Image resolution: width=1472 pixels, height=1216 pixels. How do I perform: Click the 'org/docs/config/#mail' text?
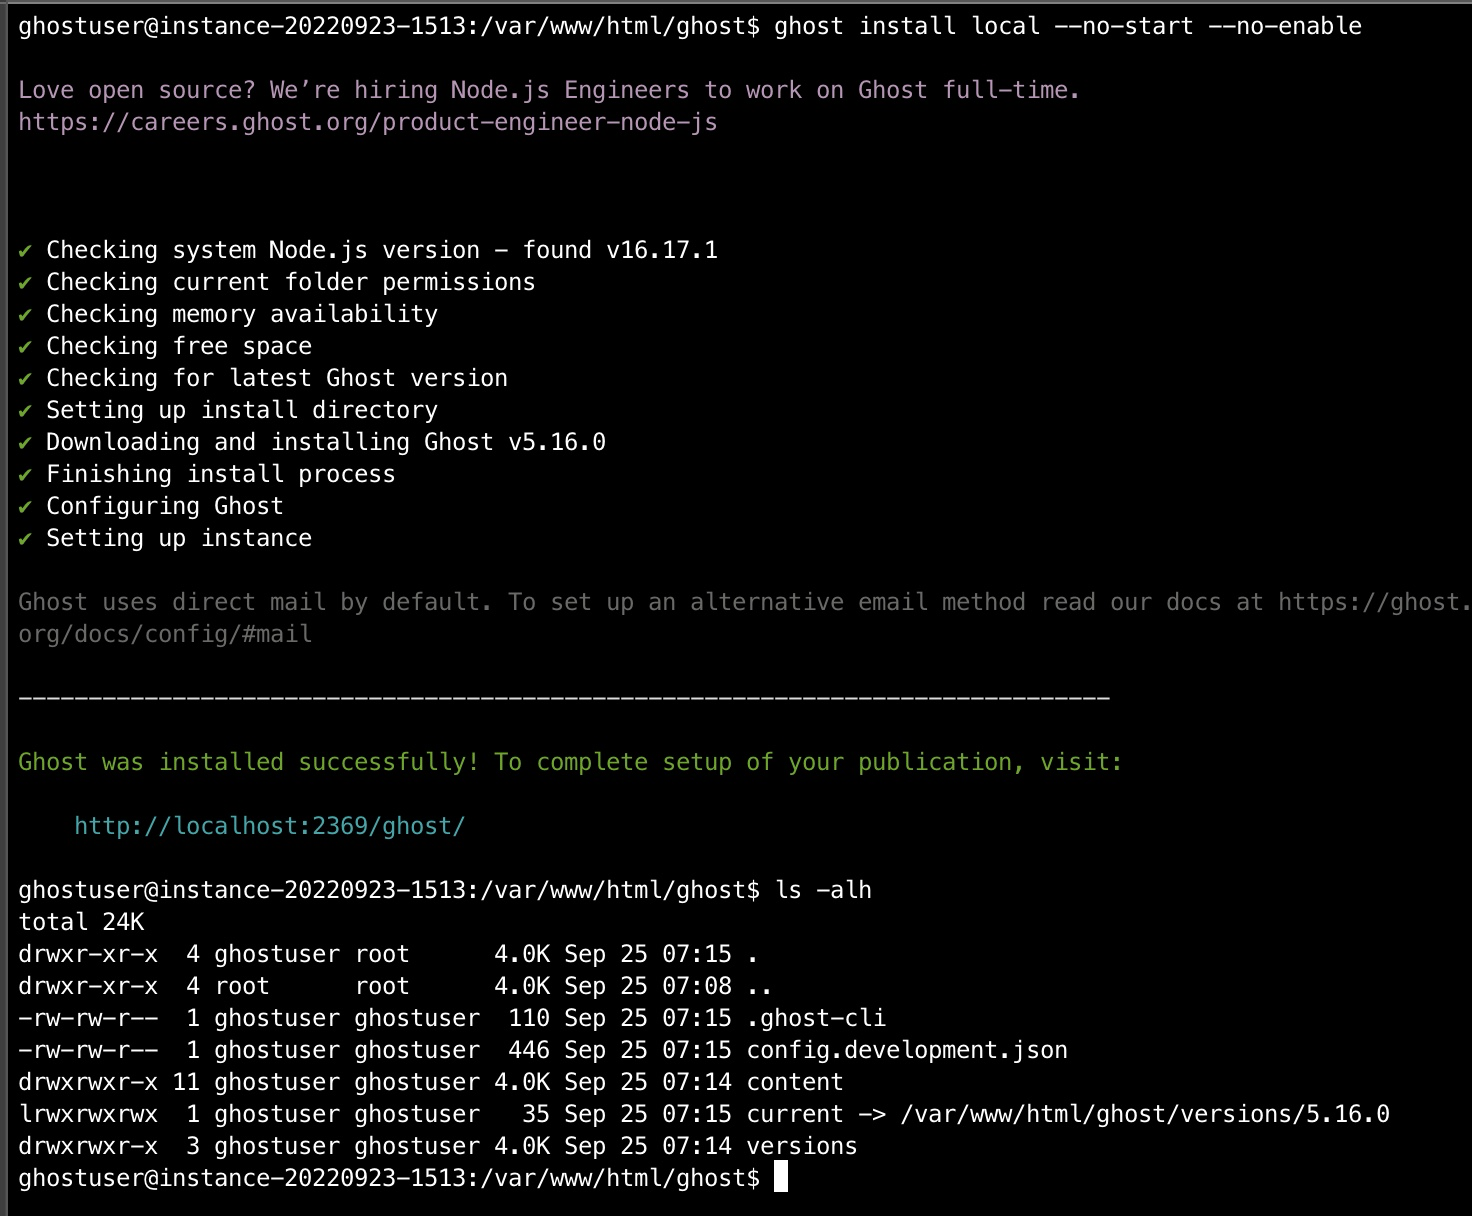pyautogui.click(x=165, y=634)
